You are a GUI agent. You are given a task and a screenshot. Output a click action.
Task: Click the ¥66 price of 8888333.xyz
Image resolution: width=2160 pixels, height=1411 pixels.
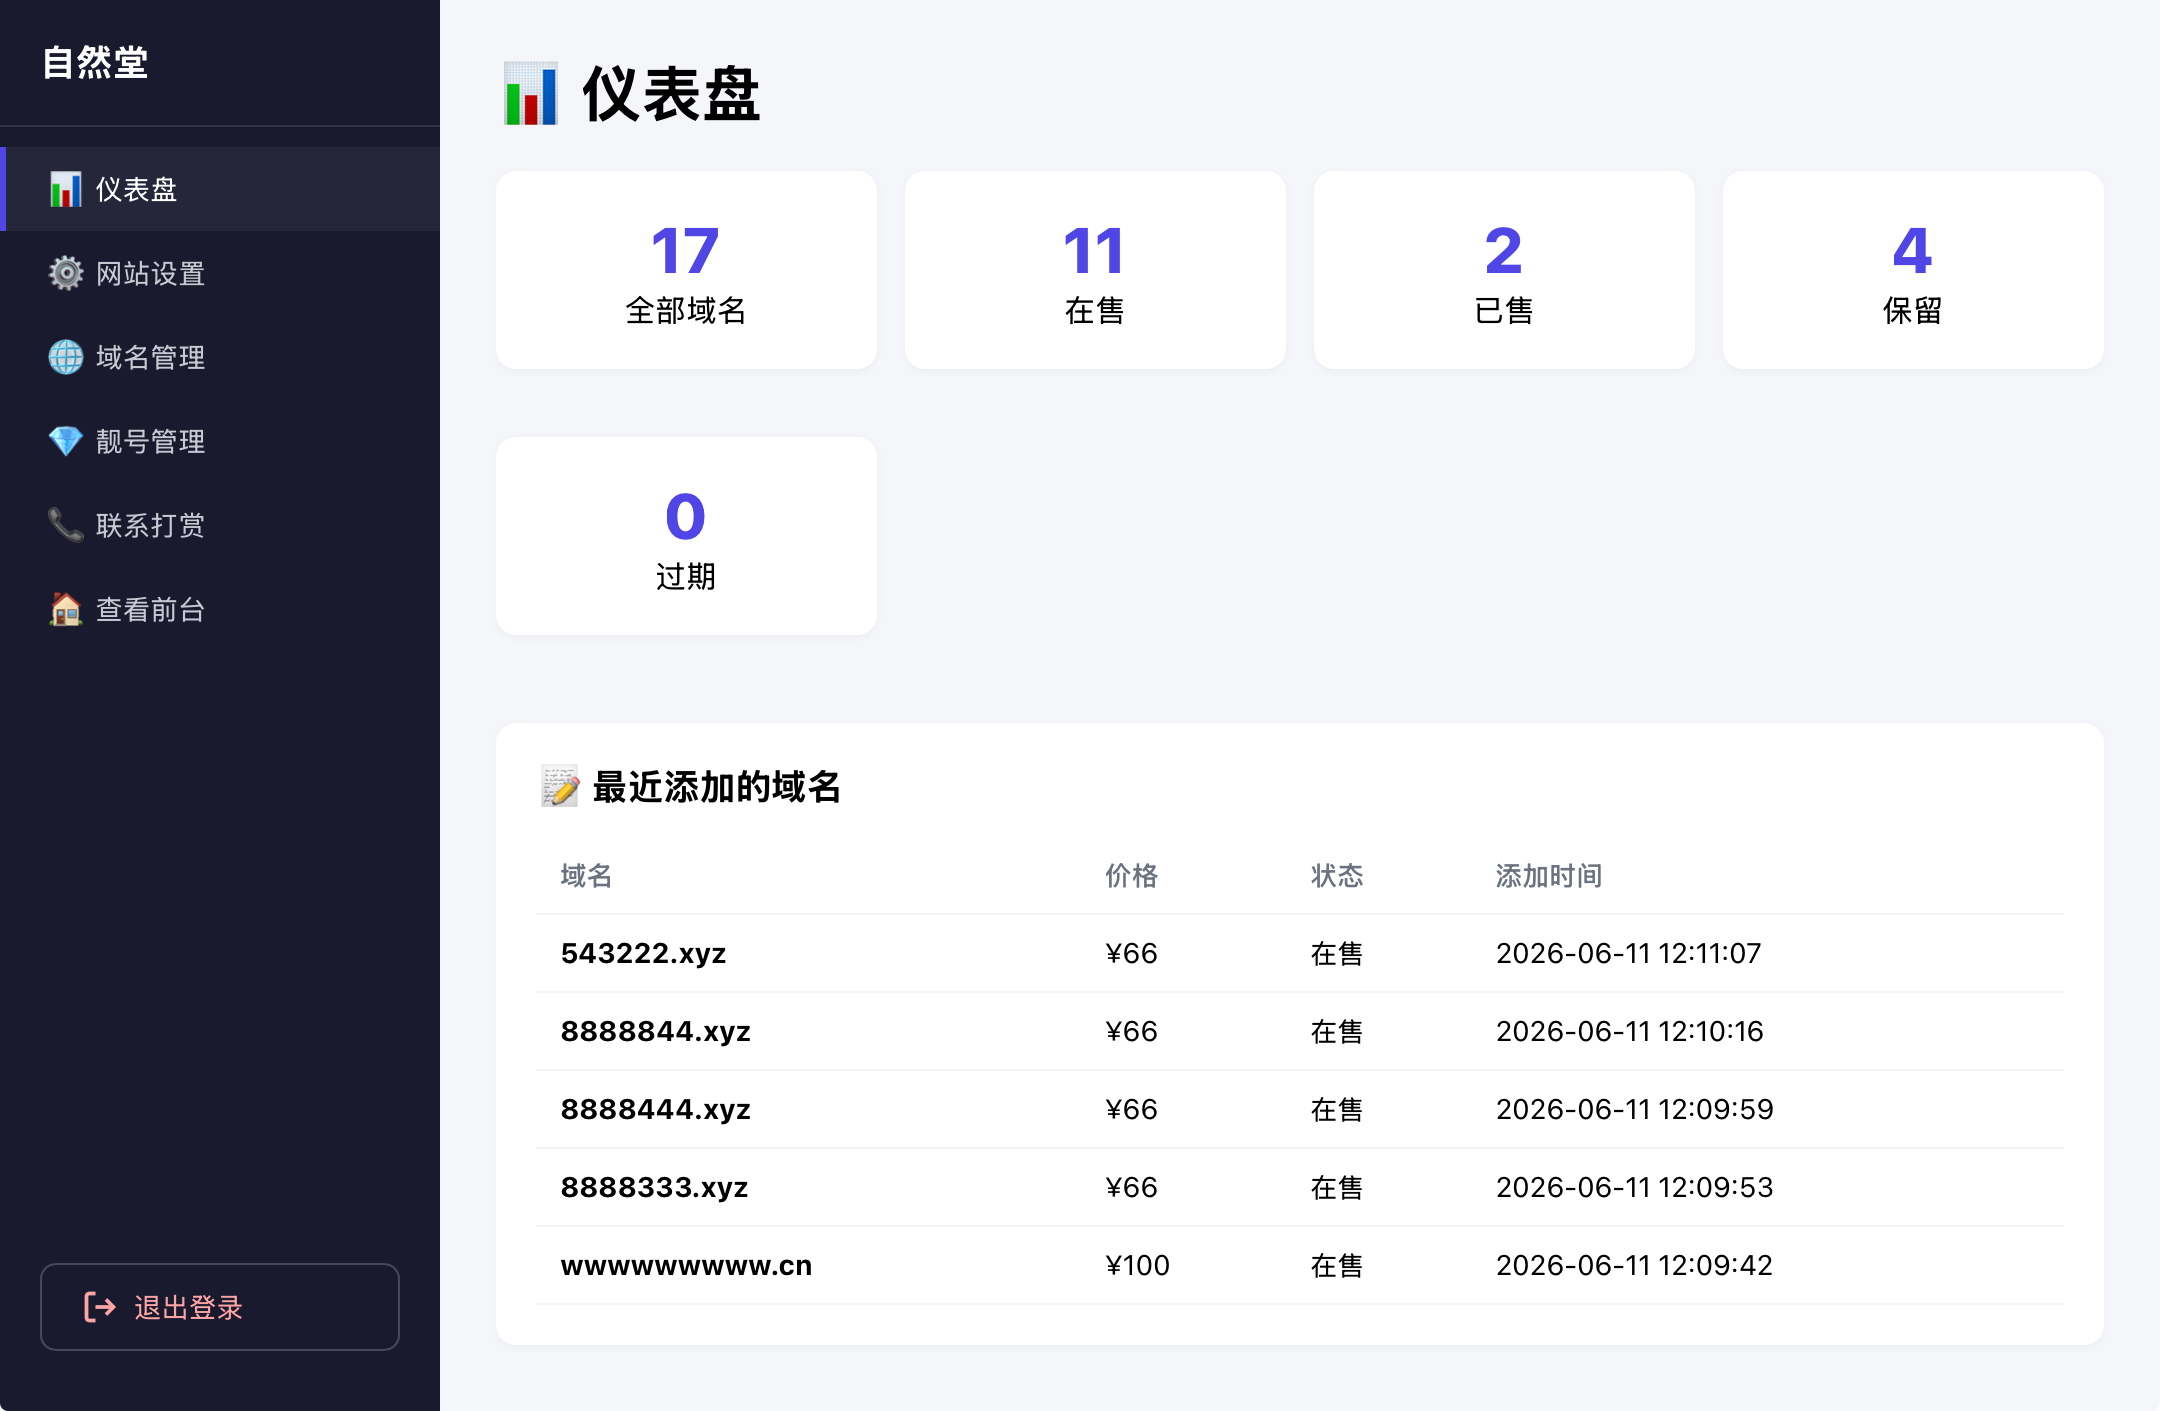[x=1131, y=1188]
